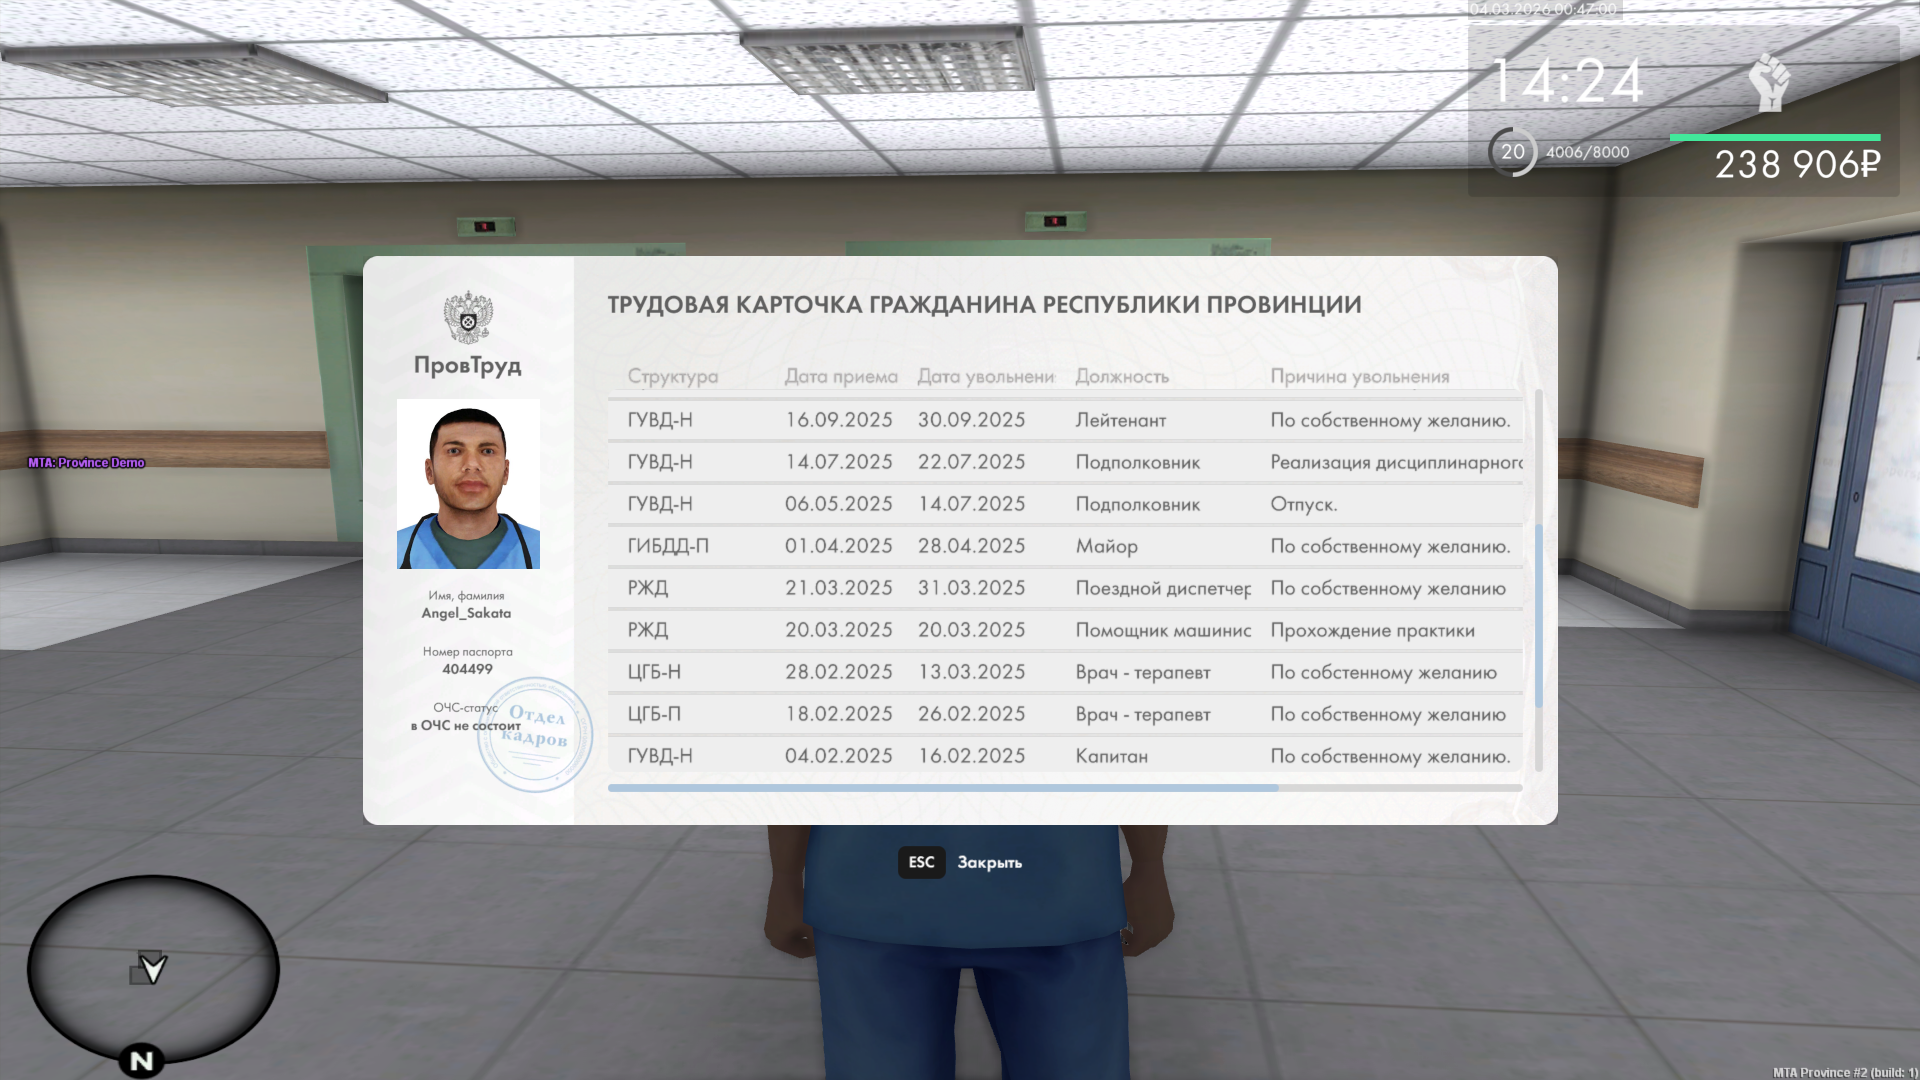Image resolution: width=1920 pixels, height=1080 pixels.
Task: Click the horizontal scrollbar under the table
Action: click(x=942, y=788)
